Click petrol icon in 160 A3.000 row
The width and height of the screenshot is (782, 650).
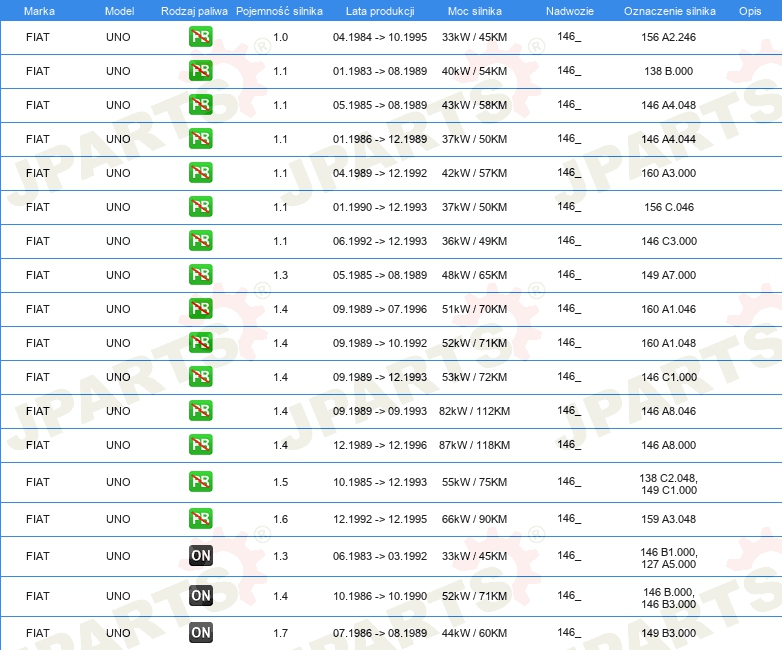click(200, 173)
